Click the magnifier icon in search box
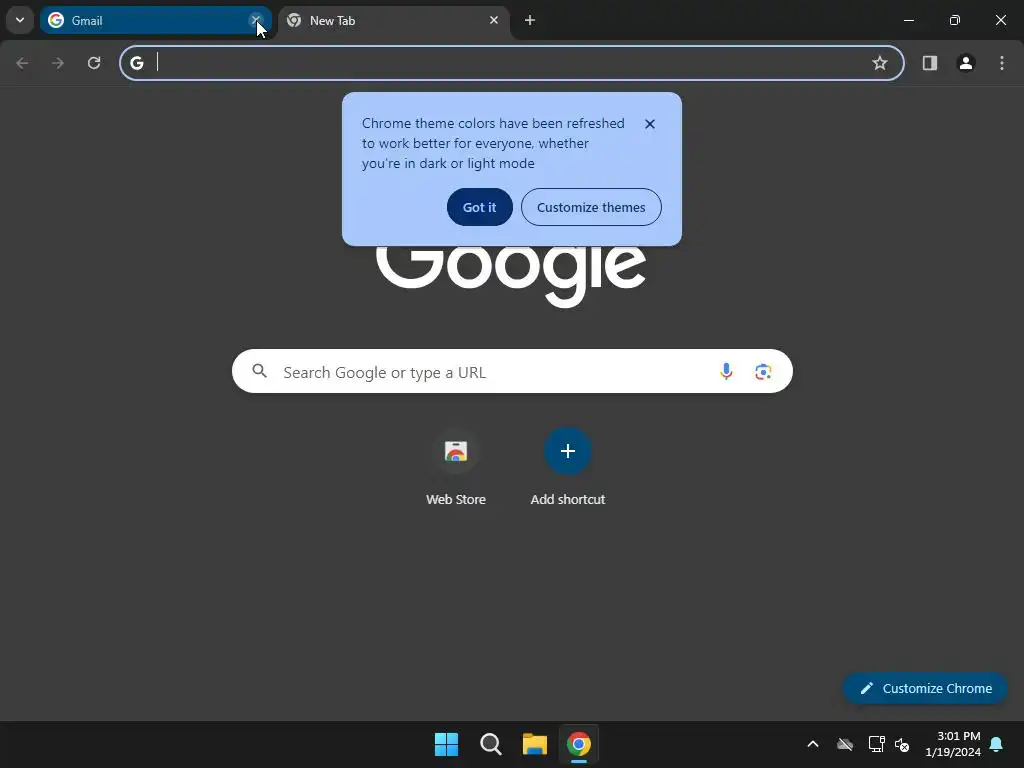This screenshot has width=1024, height=768. (260, 371)
